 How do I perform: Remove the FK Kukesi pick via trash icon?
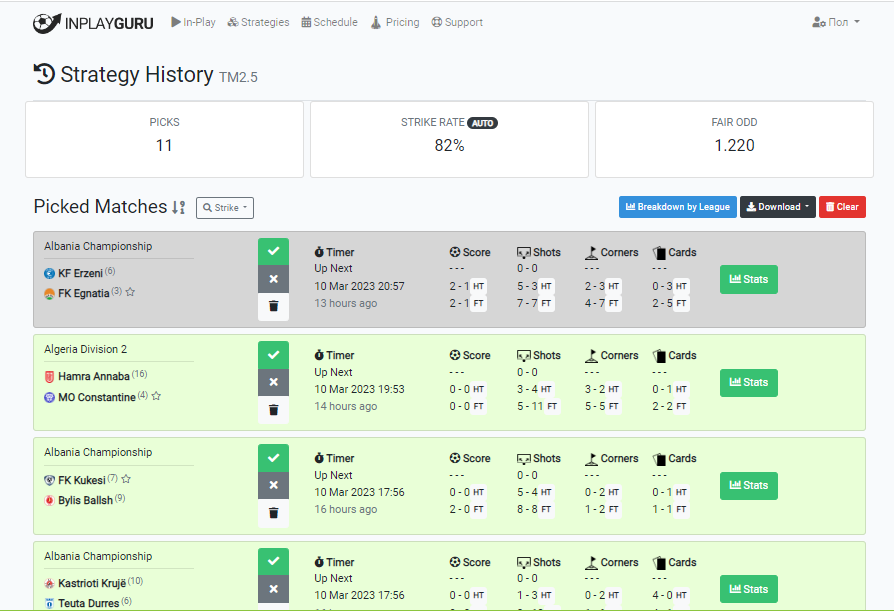coord(273,513)
